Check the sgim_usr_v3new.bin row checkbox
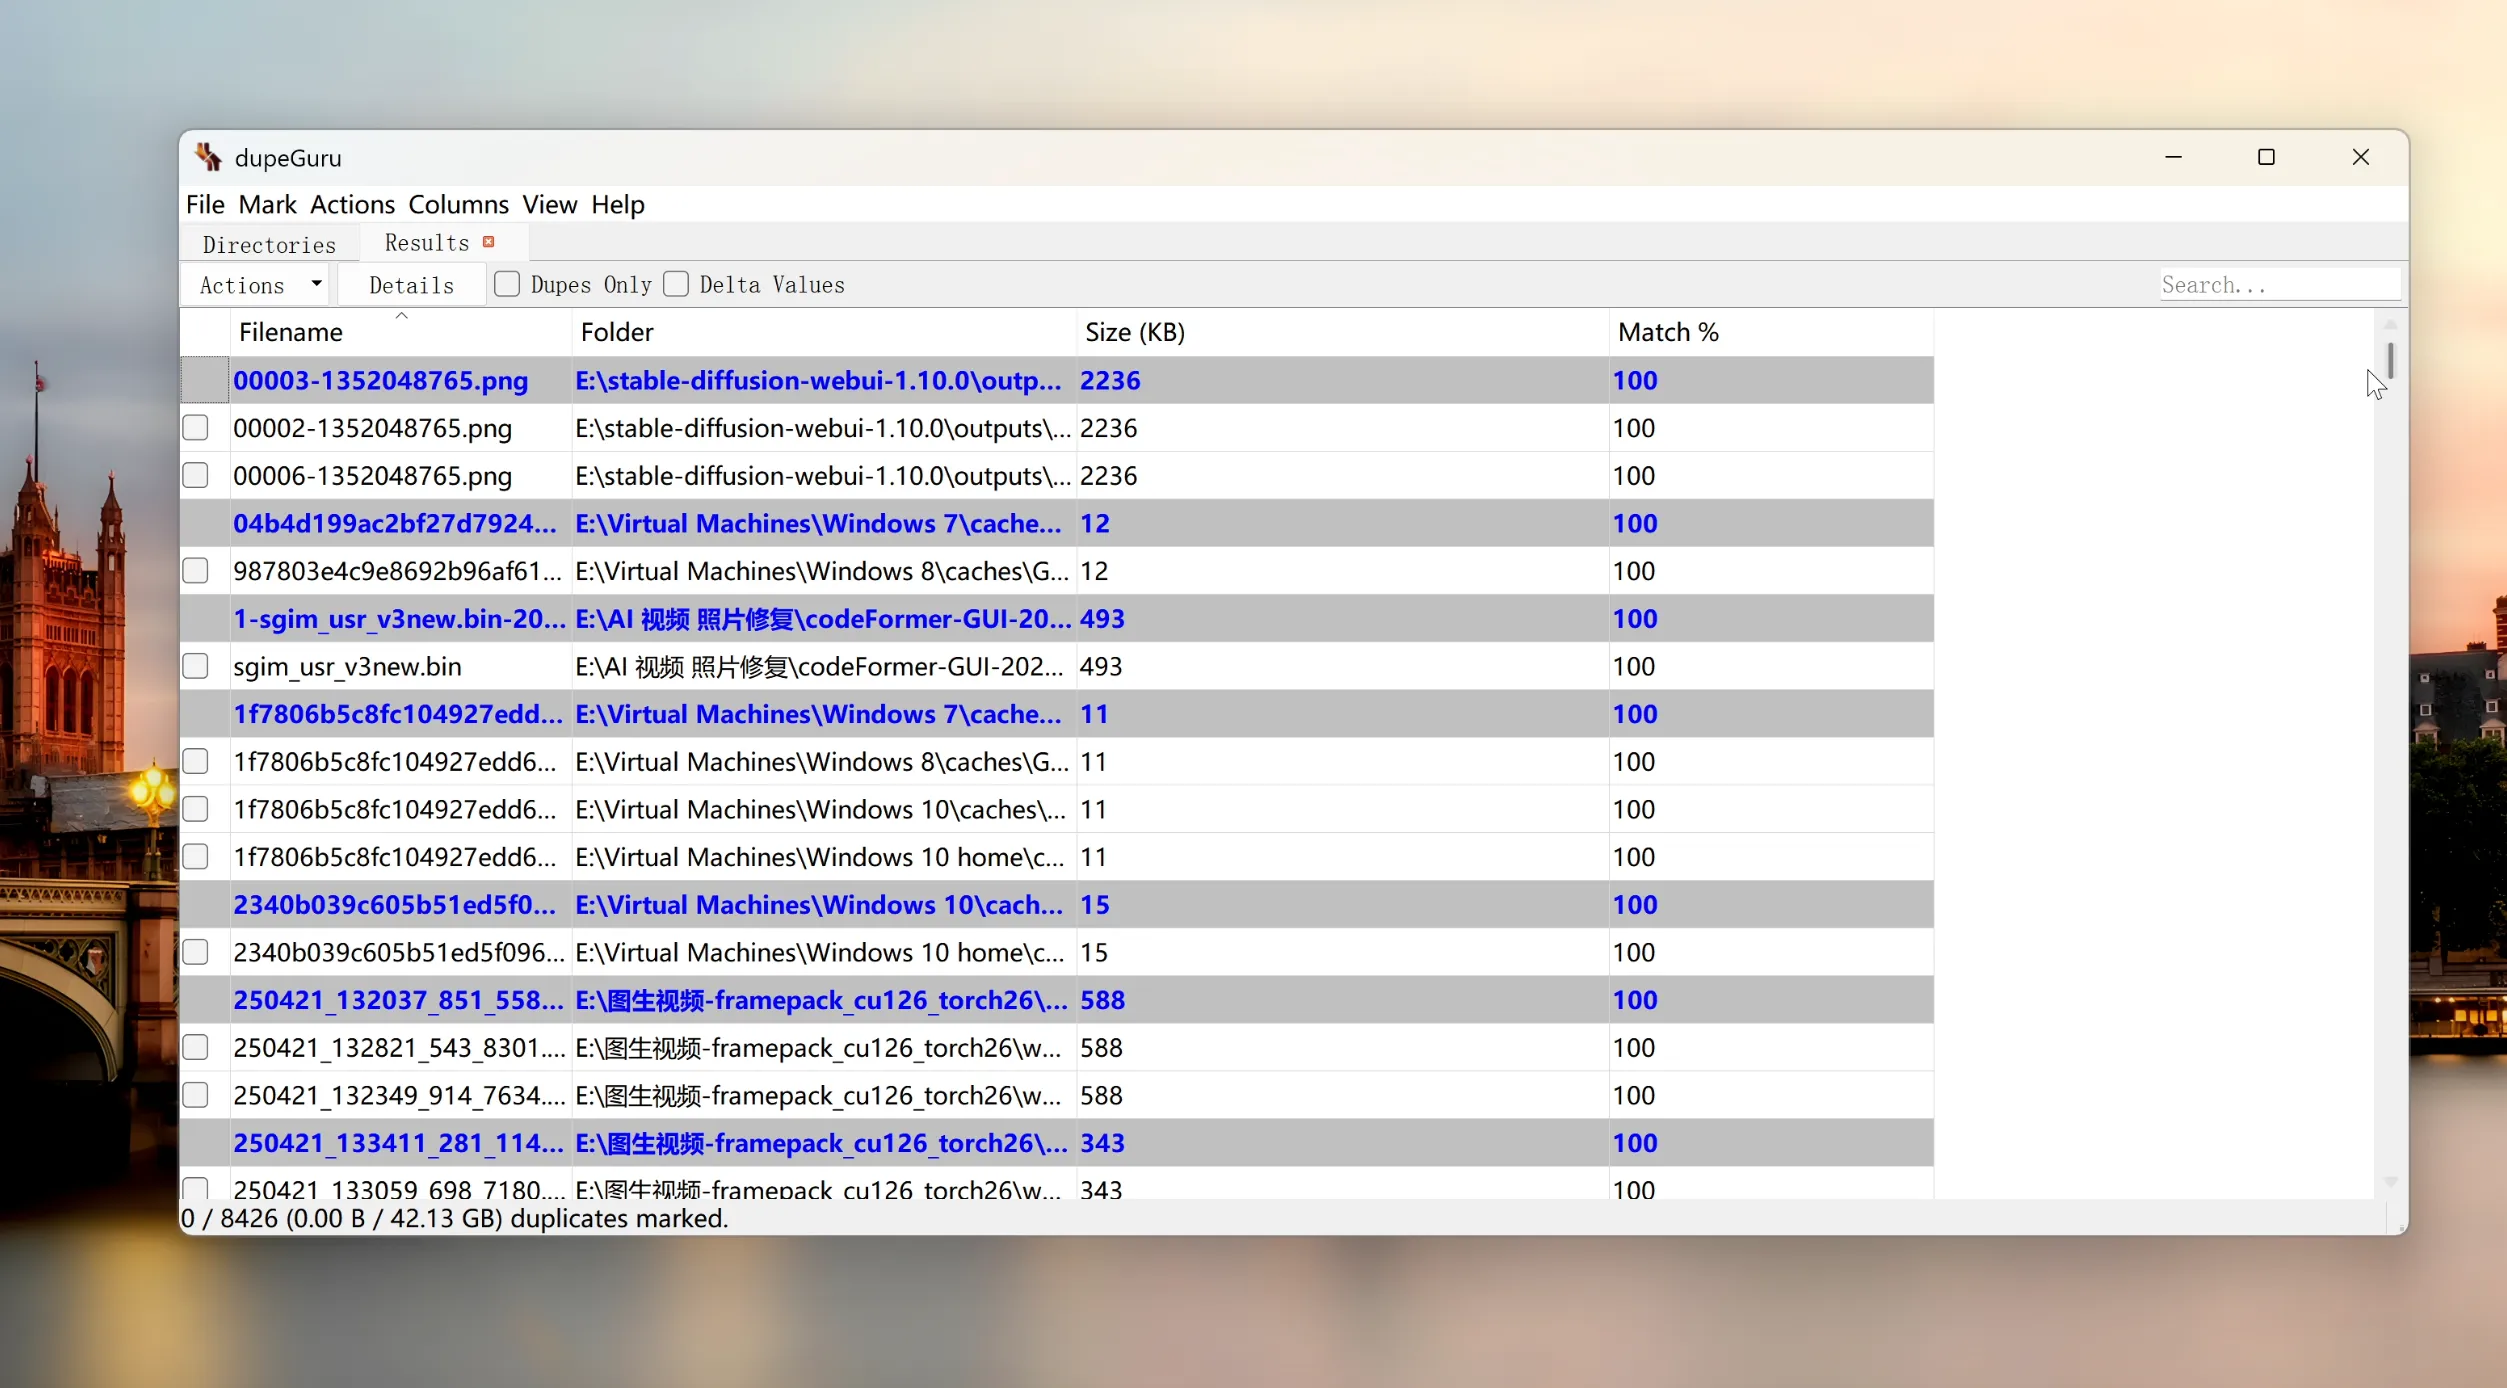 coord(196,666)
